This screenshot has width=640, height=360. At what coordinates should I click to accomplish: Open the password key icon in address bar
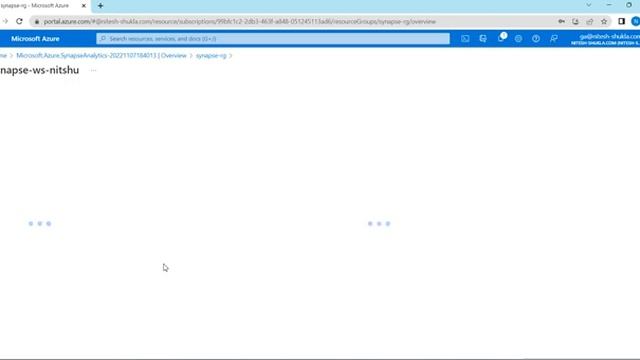point(562,21)
